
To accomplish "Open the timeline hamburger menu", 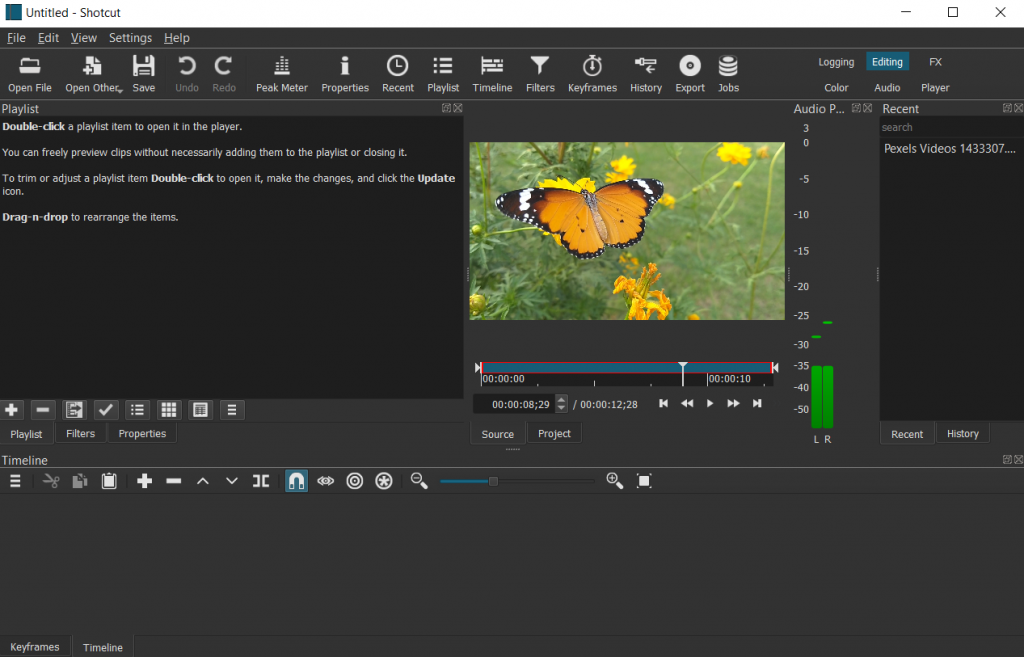I will click(x=15, y=481).
